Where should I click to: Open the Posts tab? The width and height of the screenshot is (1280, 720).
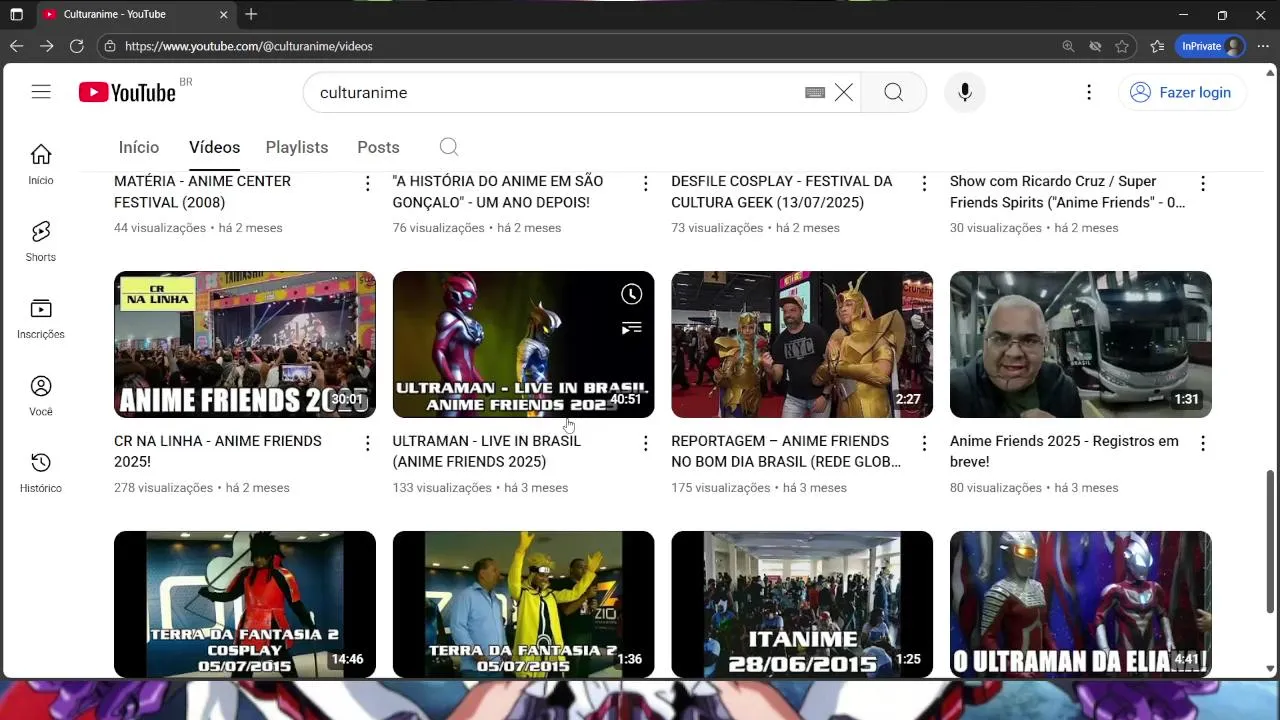click(378, 147)
